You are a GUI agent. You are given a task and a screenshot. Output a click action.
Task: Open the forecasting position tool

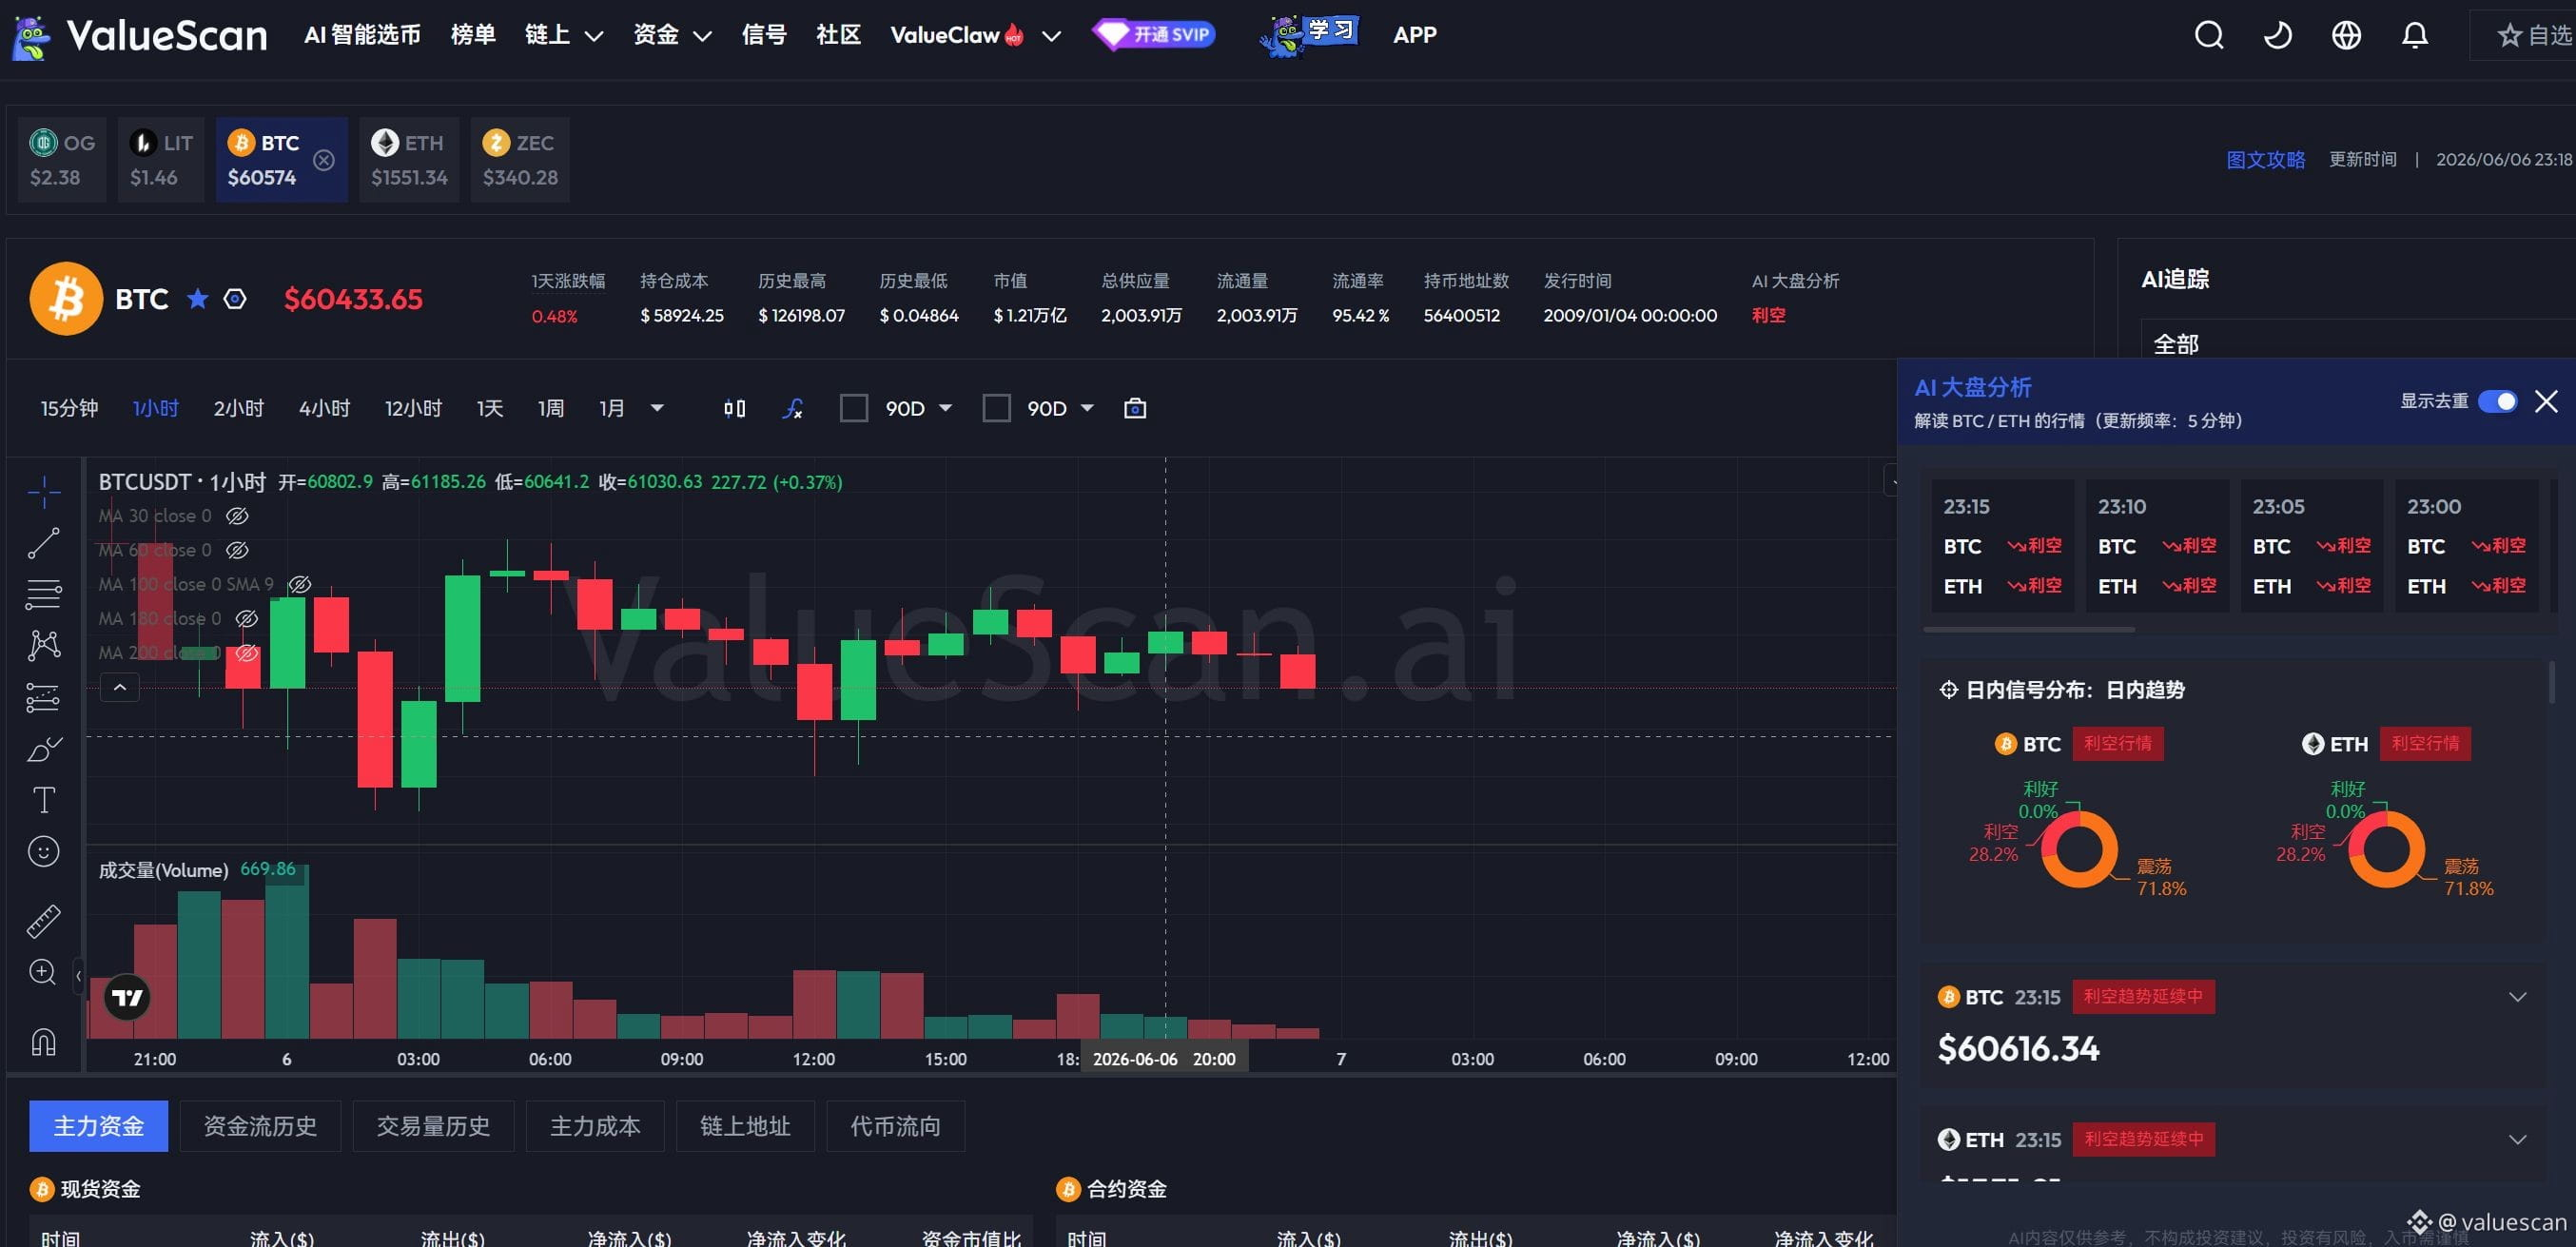point(43,697)
